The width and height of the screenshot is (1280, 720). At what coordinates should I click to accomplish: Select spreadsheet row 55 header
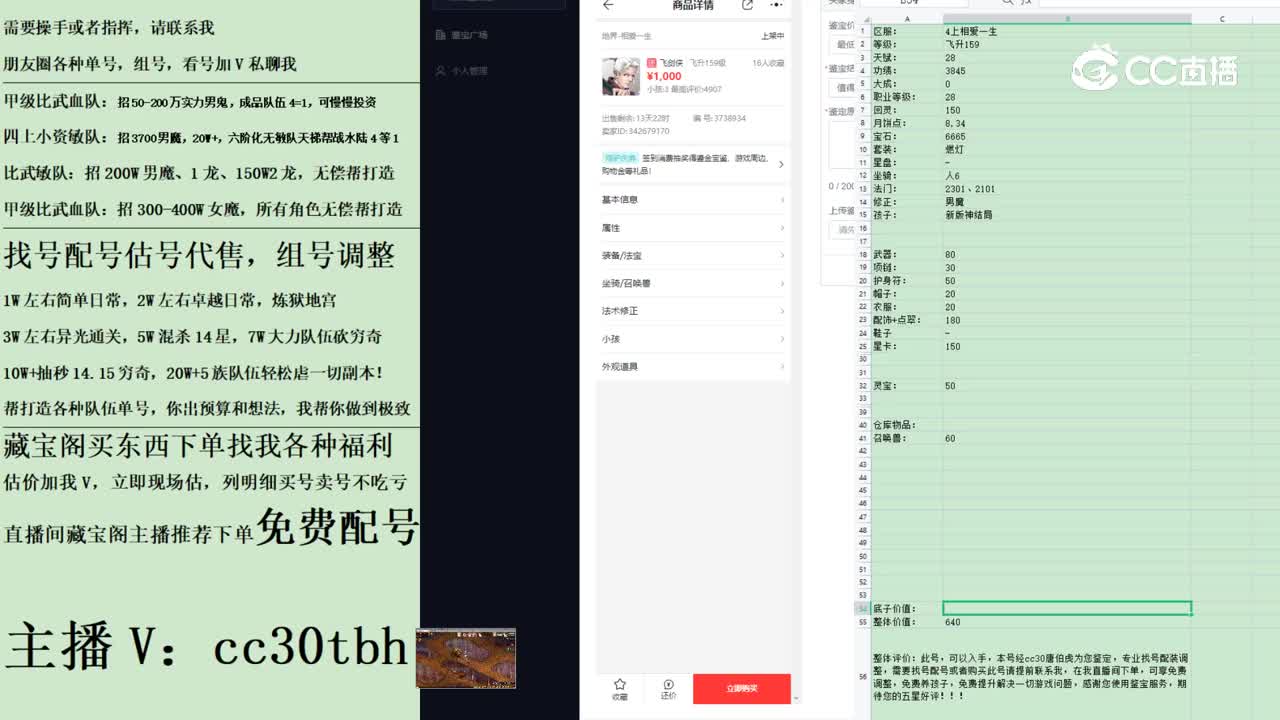click(862, 622)
